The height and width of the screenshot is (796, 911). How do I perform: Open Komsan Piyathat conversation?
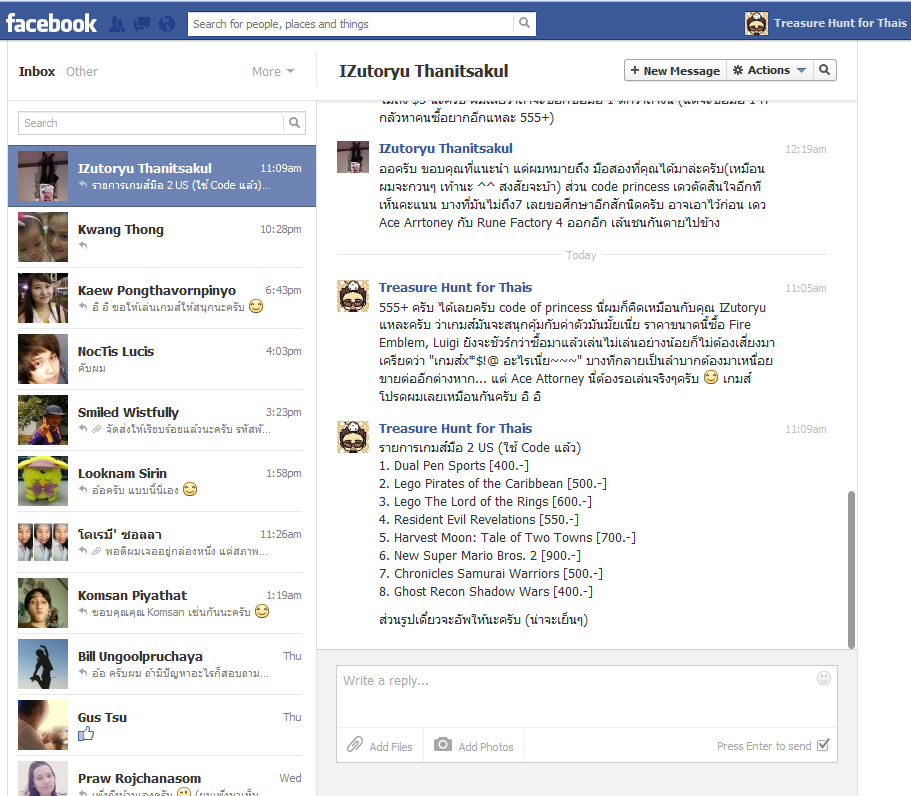162,603
